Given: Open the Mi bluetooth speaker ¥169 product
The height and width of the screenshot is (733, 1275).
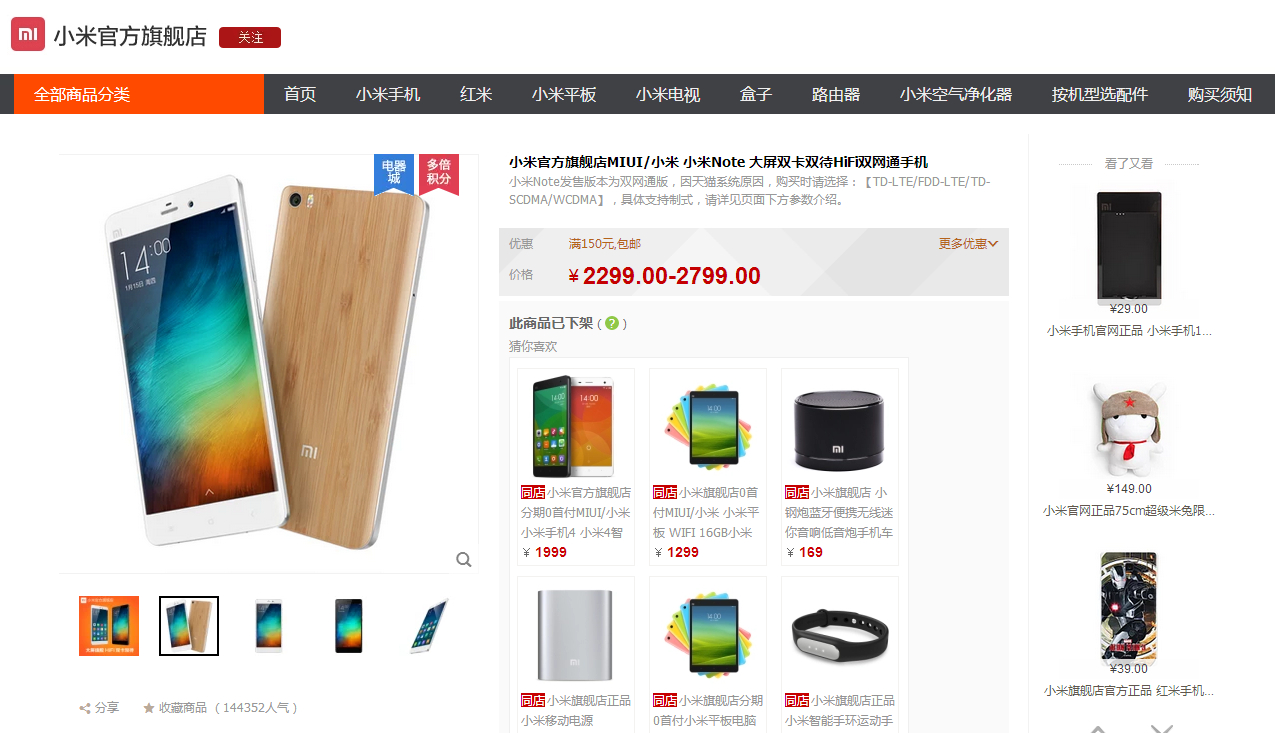Looking at the screenshot, I should point(840,467).
